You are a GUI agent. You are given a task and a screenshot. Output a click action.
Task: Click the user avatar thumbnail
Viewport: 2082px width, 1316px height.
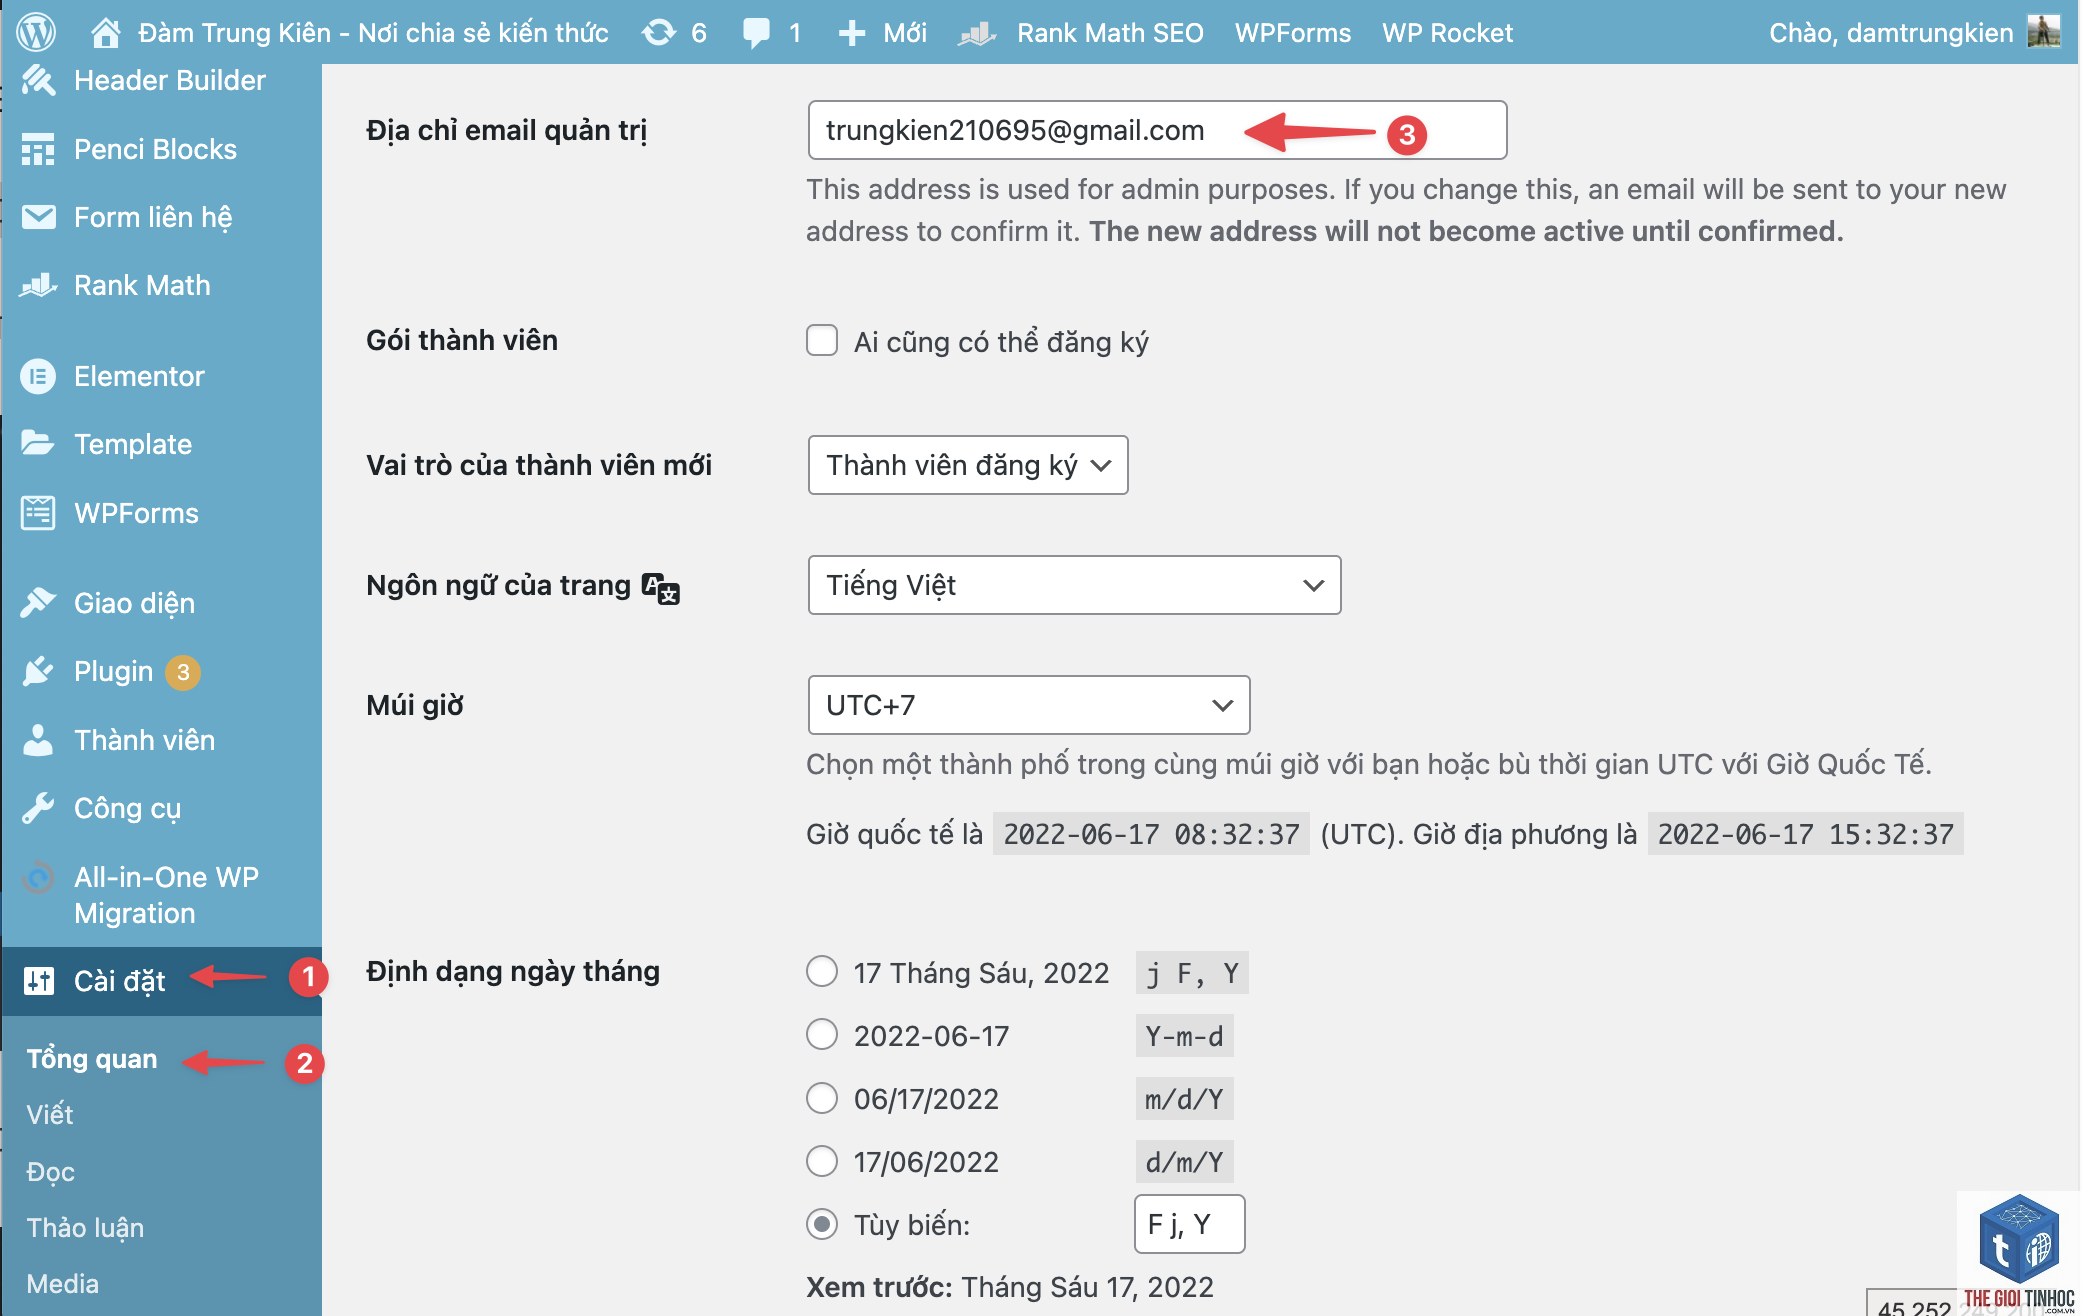[2043, 32]
